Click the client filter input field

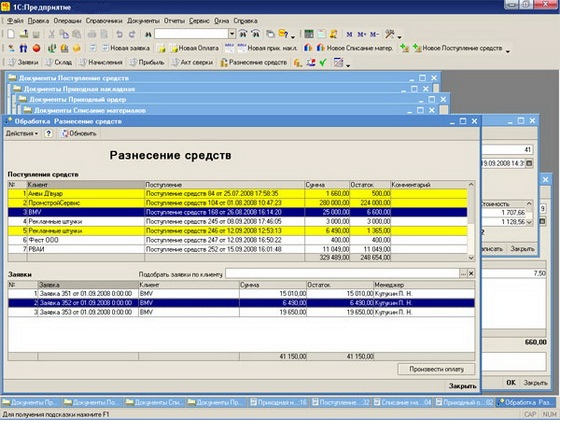point(342,274)
